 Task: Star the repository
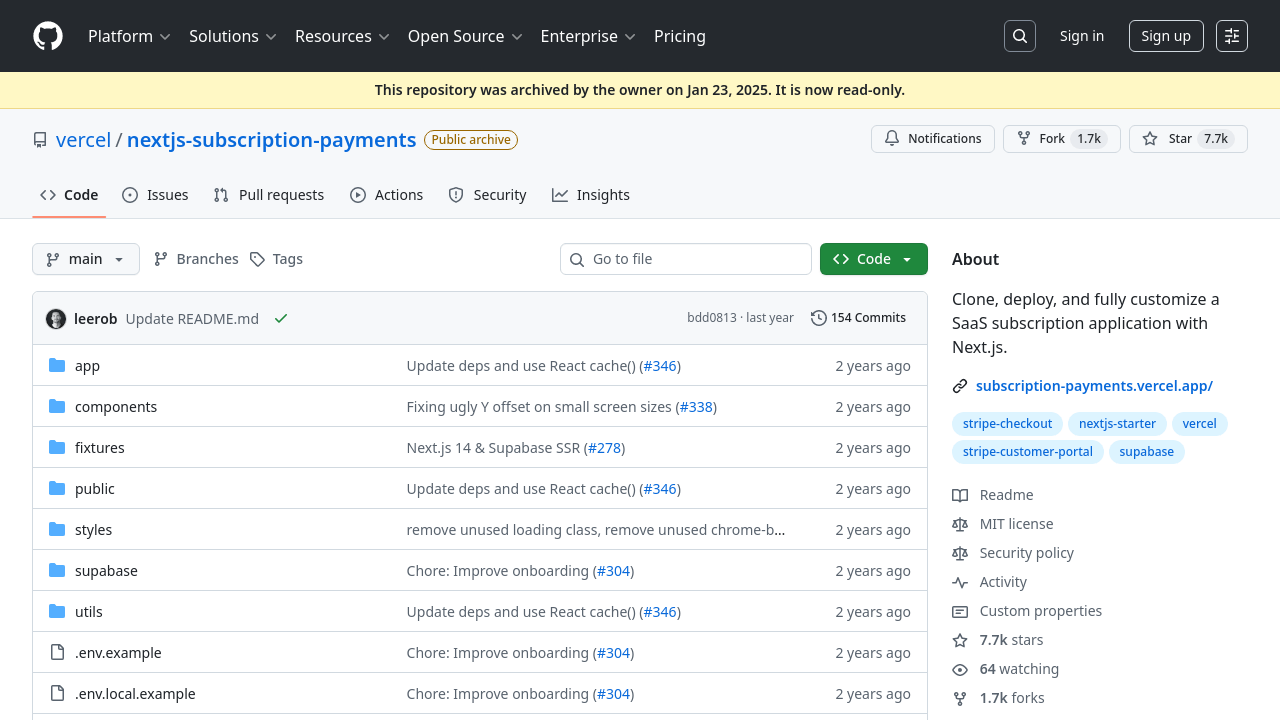coord(1188,139)
